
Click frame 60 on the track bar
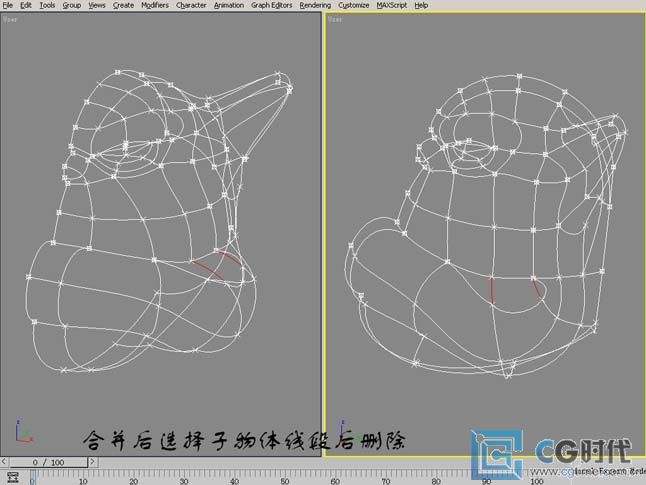coord(335,481)
